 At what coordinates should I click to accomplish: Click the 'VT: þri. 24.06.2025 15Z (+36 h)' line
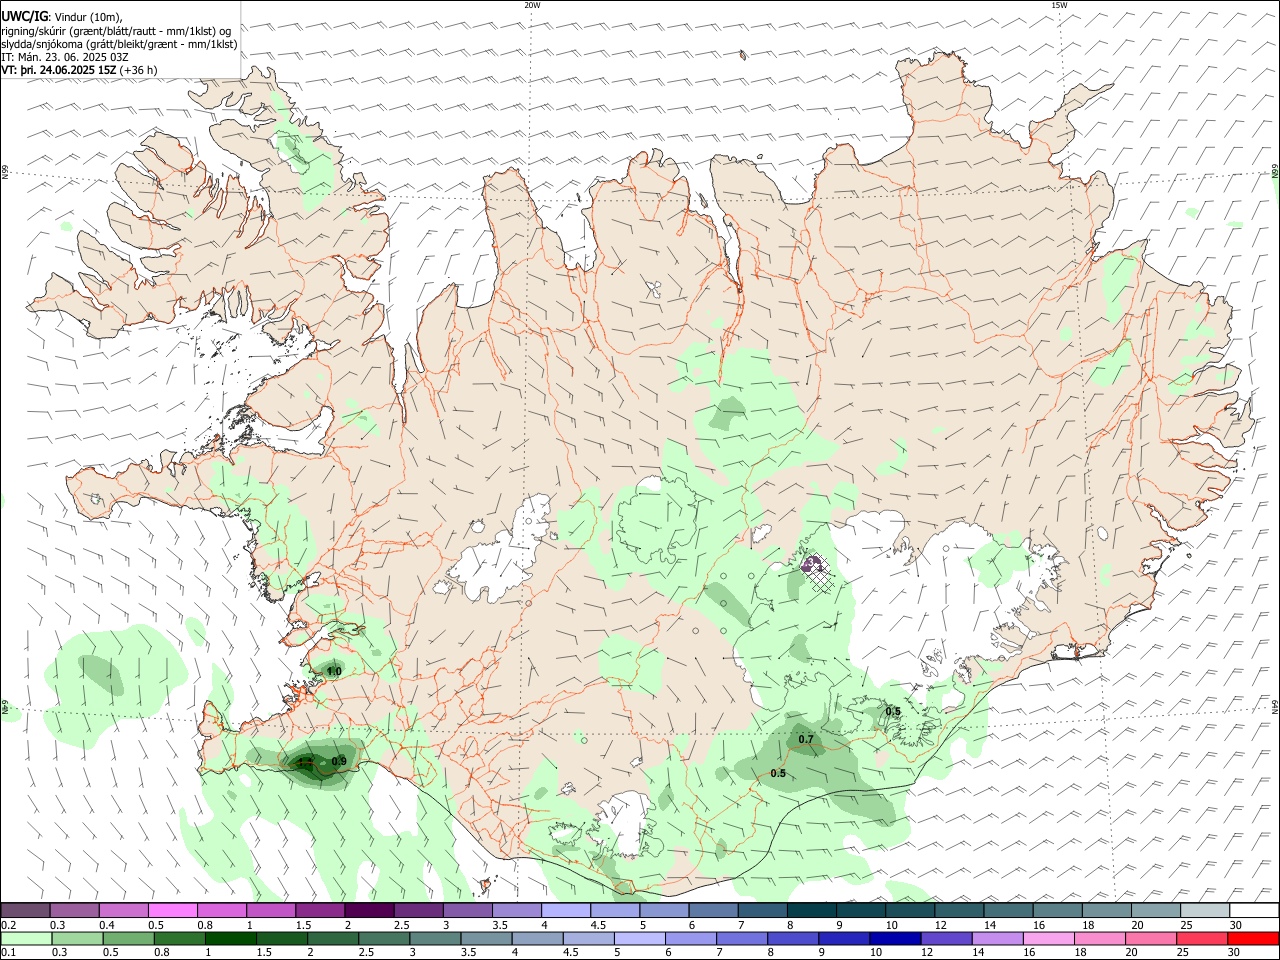pos(79,70)
